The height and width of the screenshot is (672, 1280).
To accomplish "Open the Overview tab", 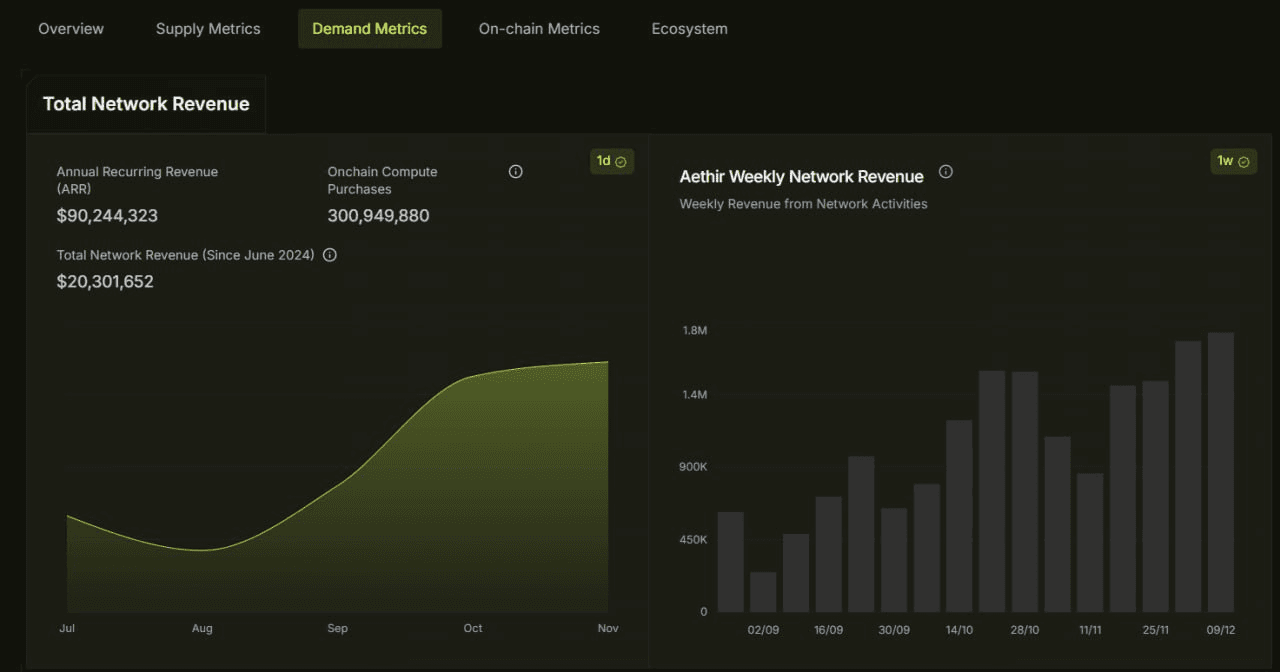I will coord(71,29).
